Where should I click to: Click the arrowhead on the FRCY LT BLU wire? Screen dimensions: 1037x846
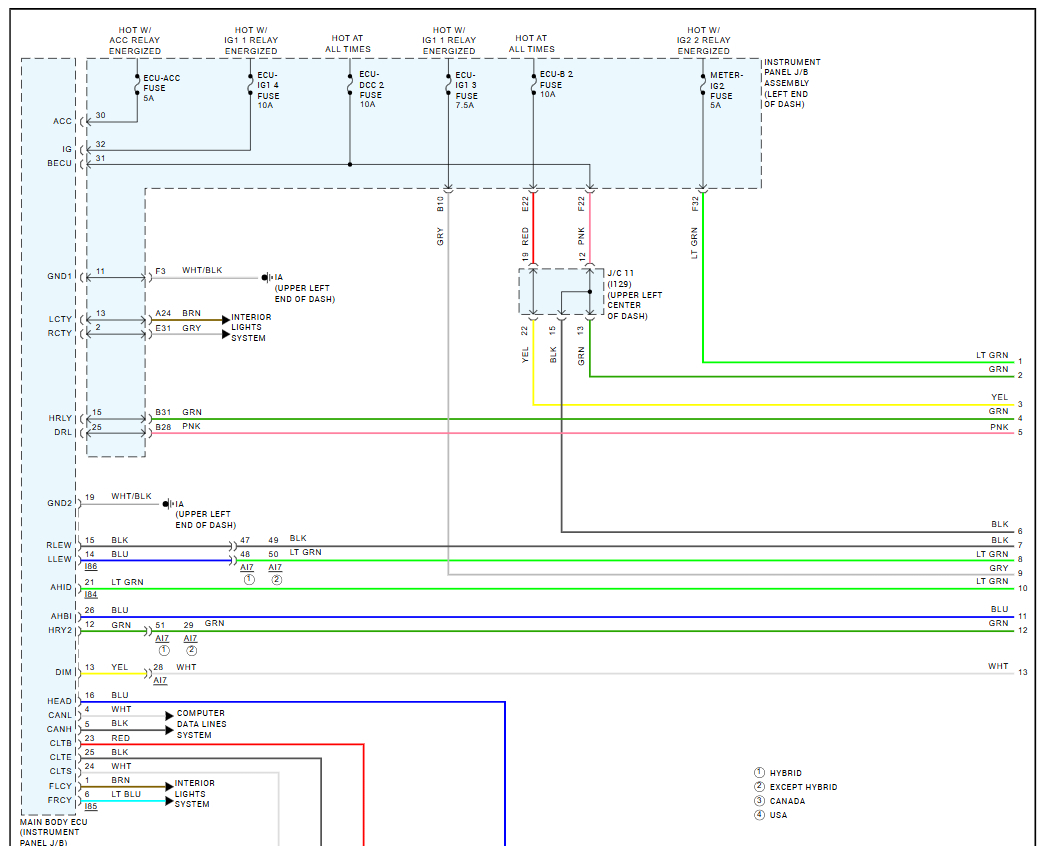coord(169,801)
